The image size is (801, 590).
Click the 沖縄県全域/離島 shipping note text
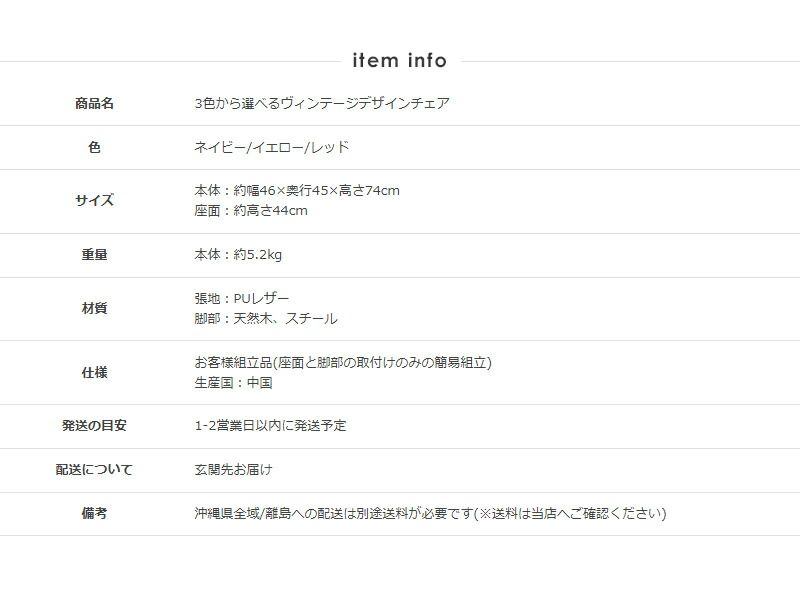point(430,513)
